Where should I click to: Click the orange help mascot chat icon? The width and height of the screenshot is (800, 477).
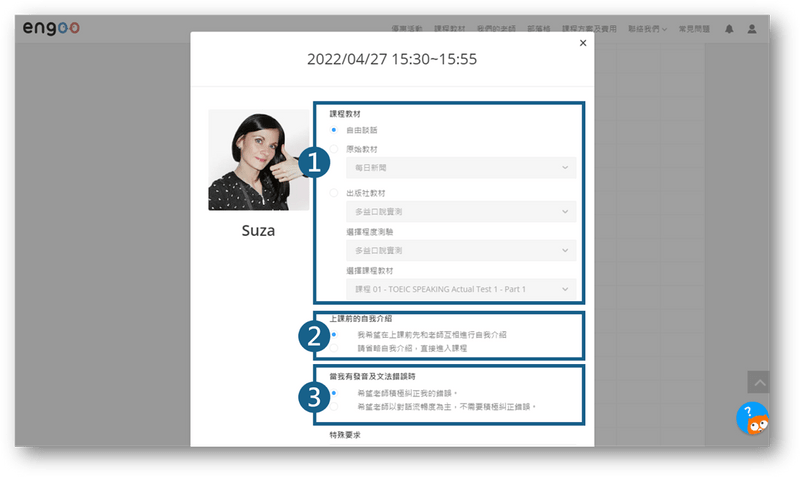tap(752, 419)
